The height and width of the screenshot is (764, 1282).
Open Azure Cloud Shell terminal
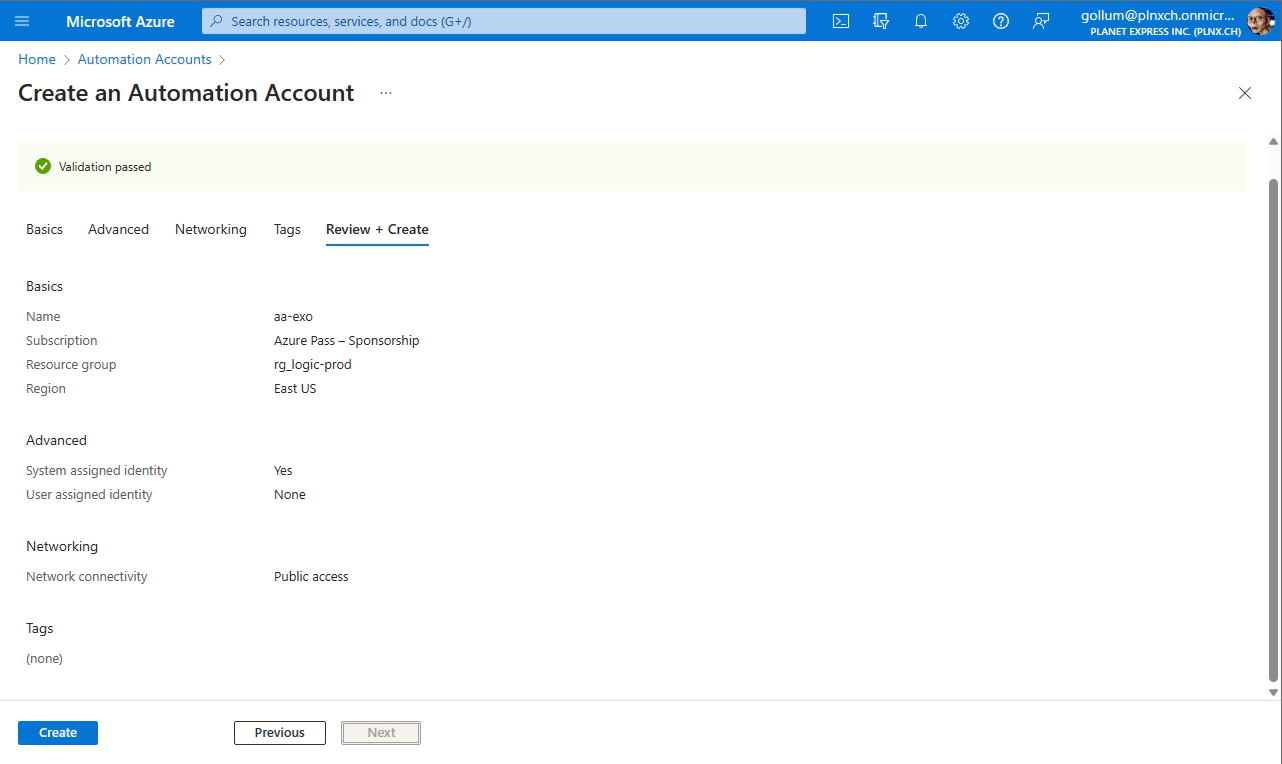(840, 20)
